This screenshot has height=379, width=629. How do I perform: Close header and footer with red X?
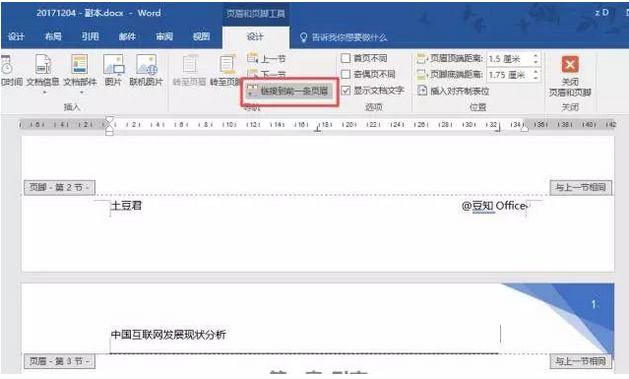click(570, 64)
